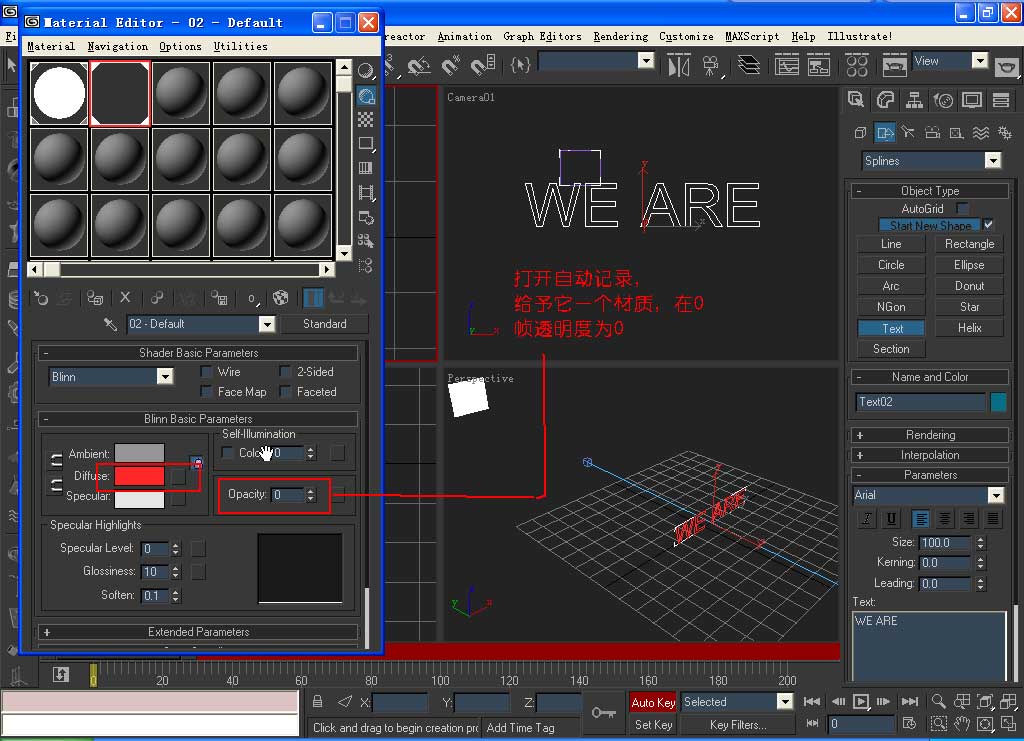Screen dimensions: 1024x741
Task: Go to the end frame
Action: pos(910,702)
